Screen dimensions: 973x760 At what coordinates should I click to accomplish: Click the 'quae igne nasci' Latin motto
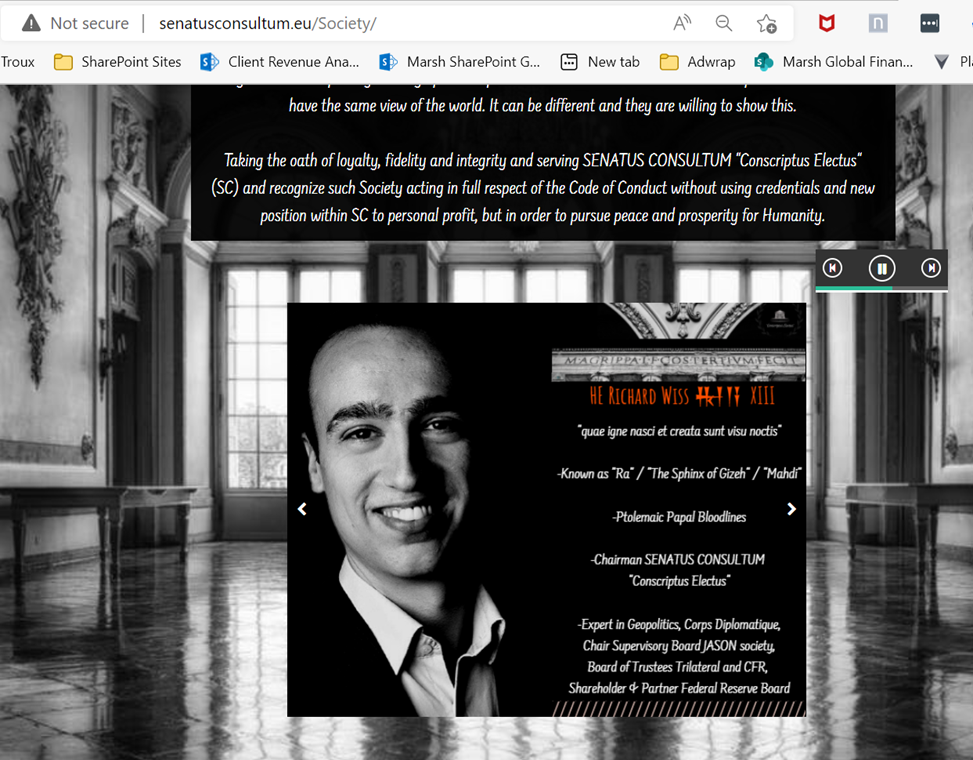[679, 431]
